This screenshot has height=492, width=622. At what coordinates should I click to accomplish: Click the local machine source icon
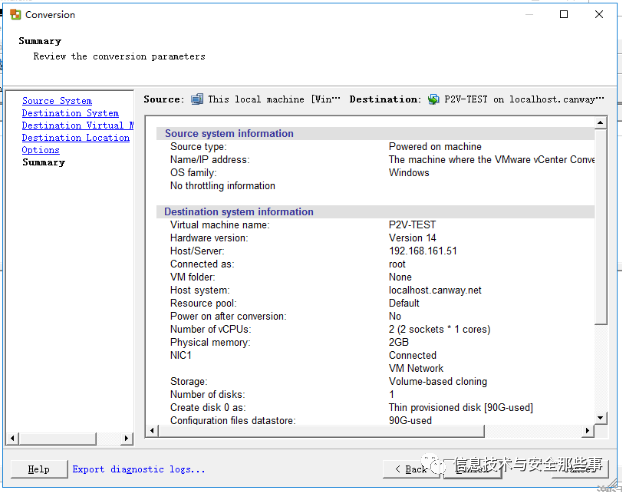(x=197, y=99)
